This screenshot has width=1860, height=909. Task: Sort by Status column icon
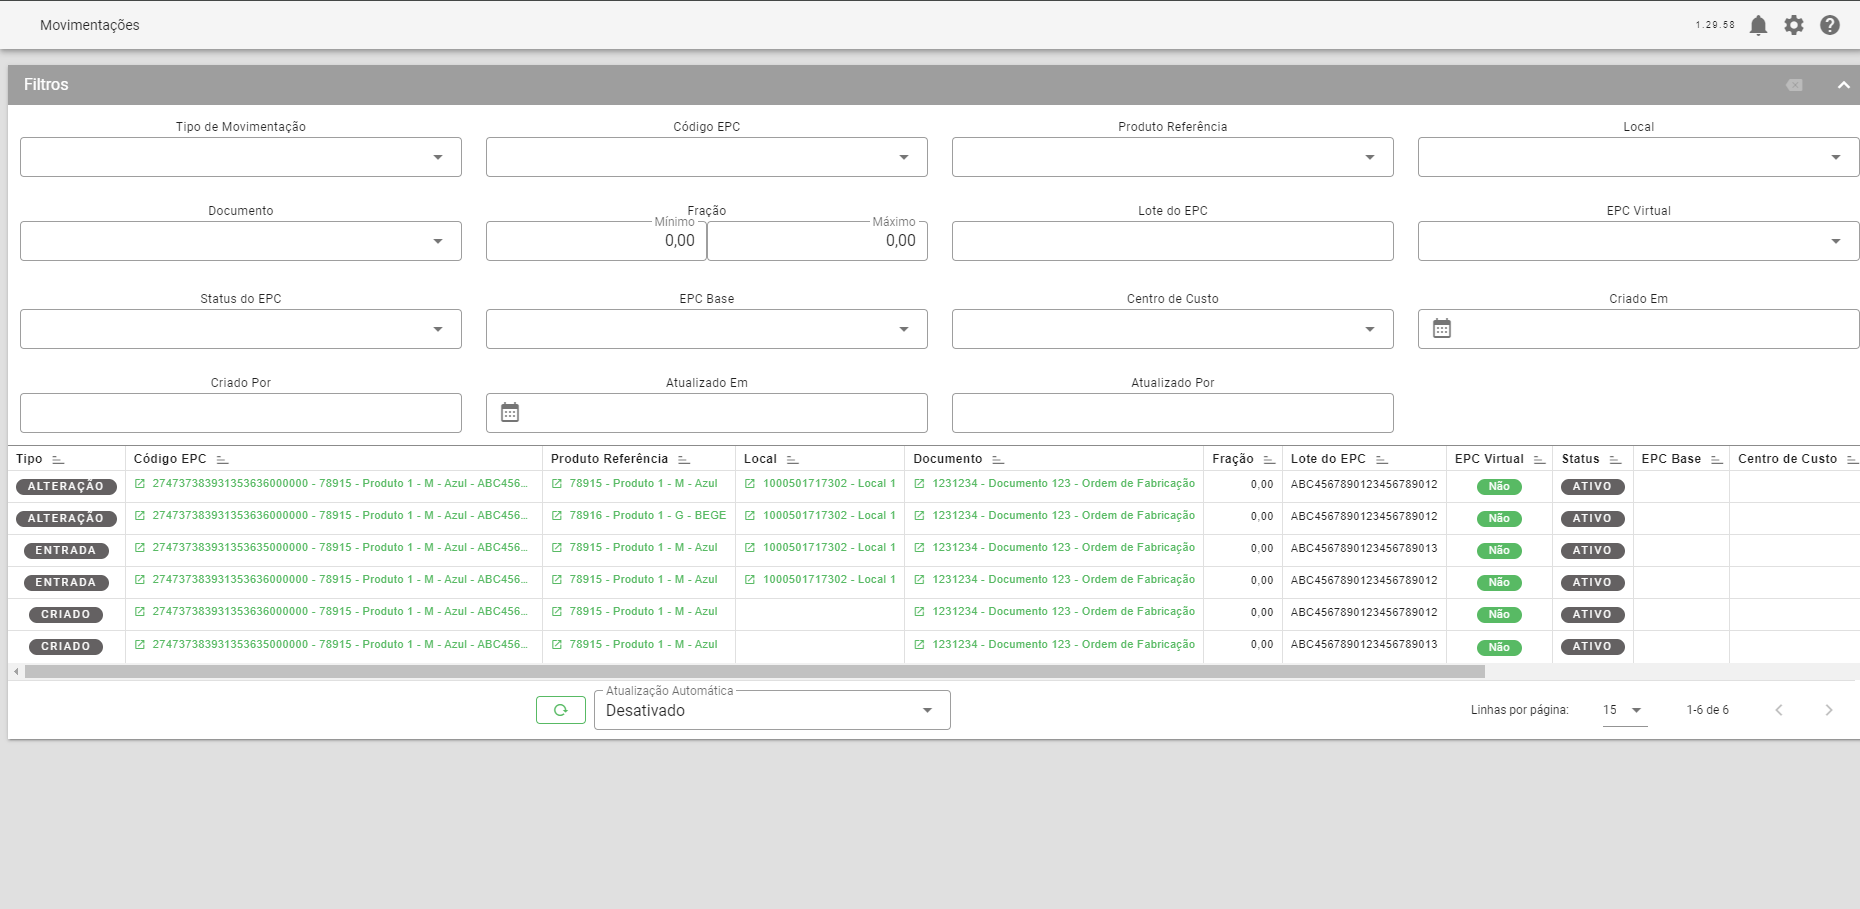tap(1615, 459)
